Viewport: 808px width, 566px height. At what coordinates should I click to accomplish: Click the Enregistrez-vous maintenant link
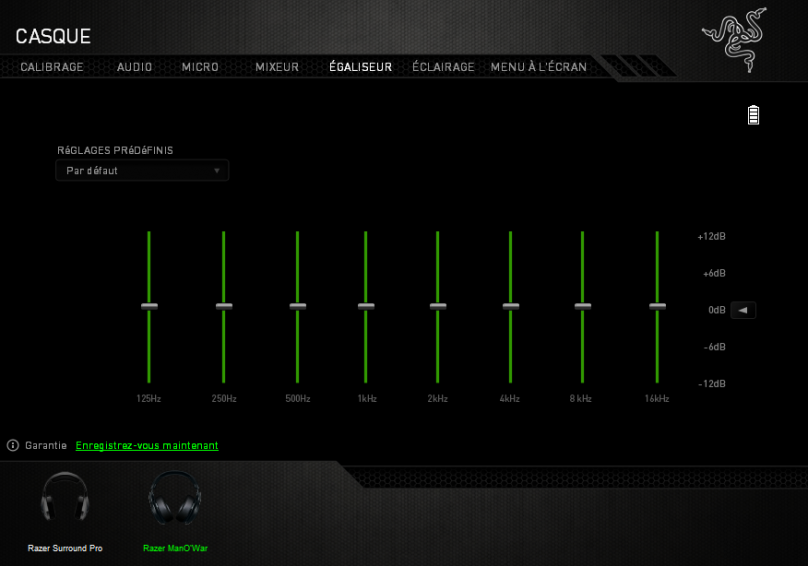click(147, 445)
